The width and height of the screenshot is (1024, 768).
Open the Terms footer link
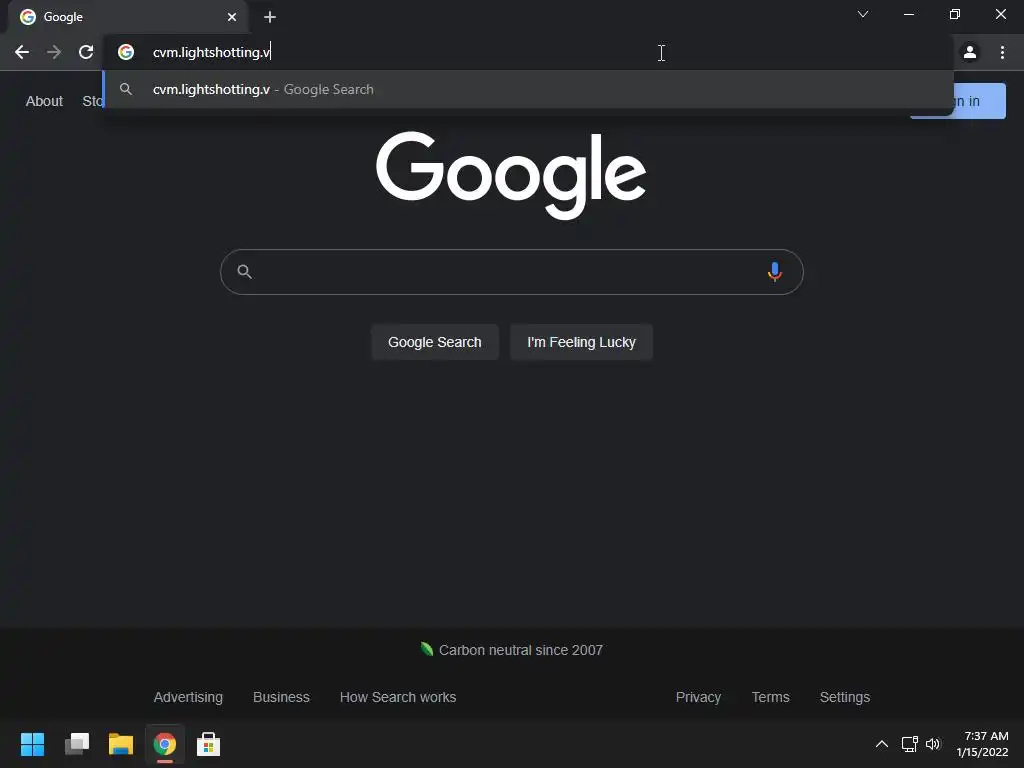pos(771,697)
